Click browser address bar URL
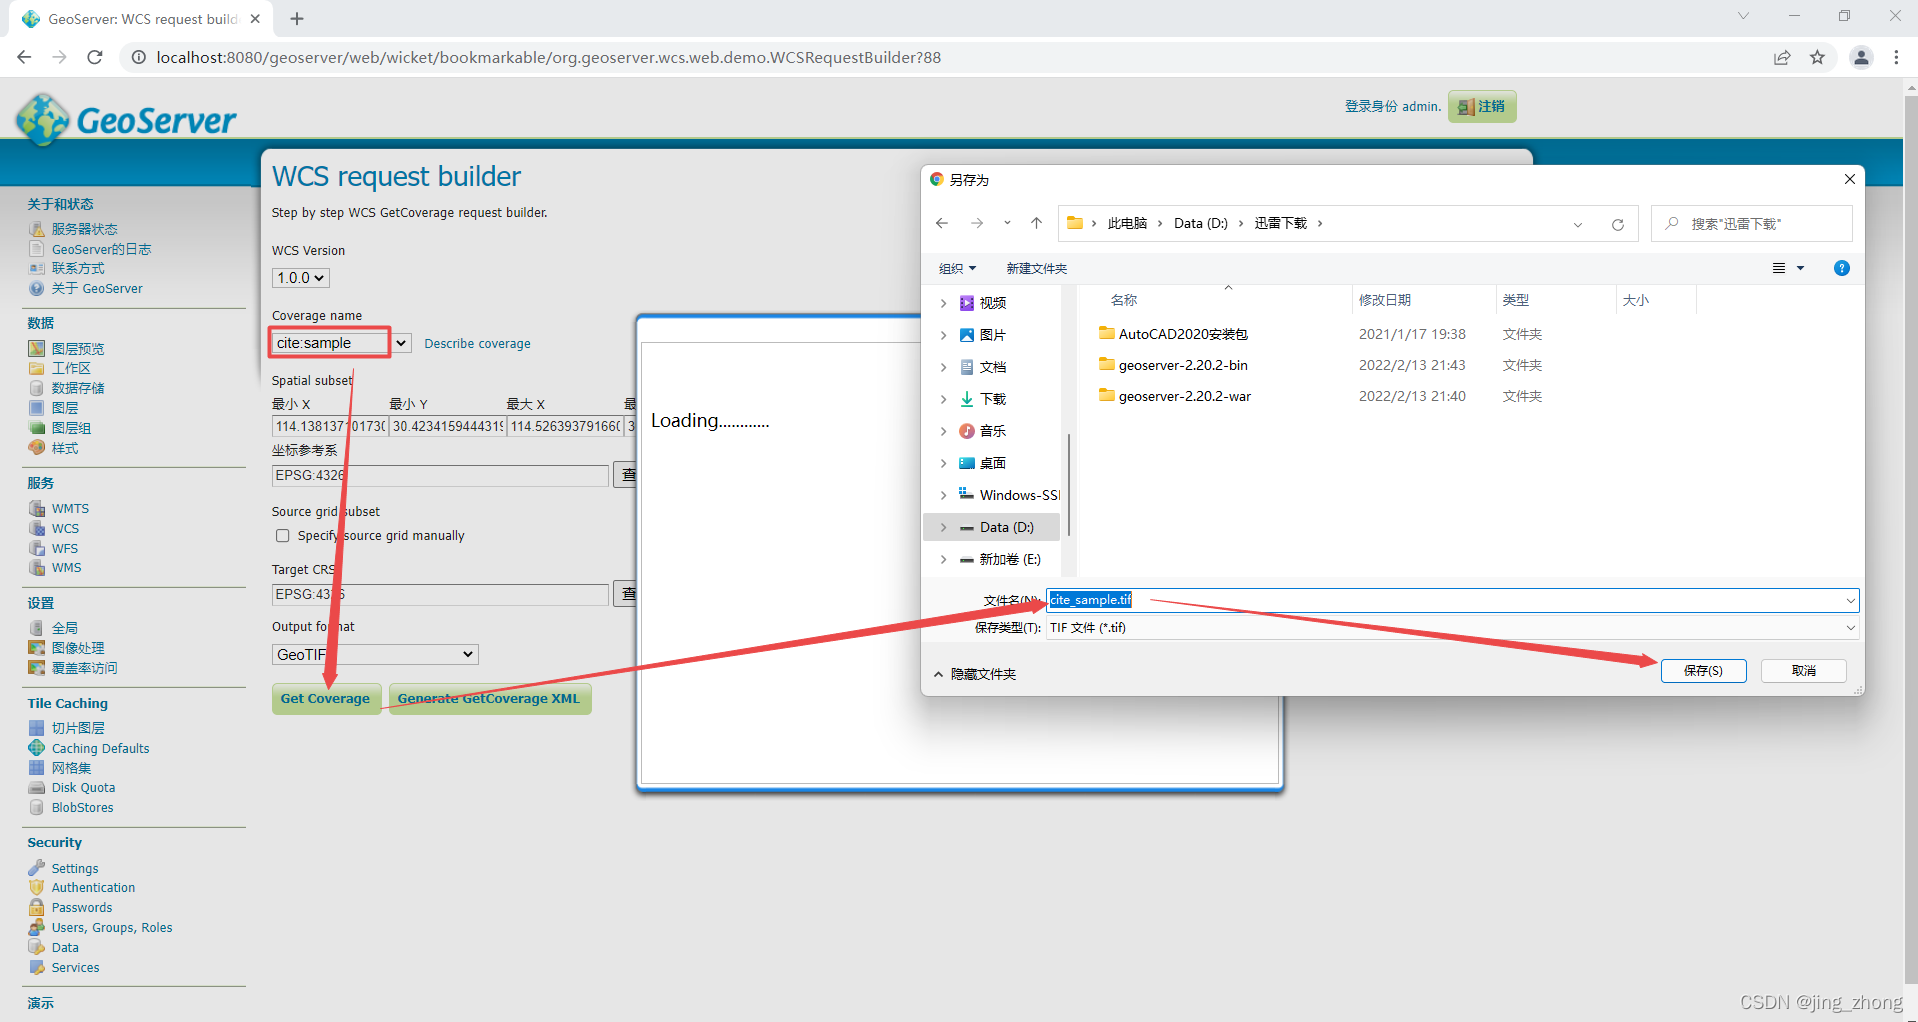The image size is (1918, 1022). (x=548, y=57)
